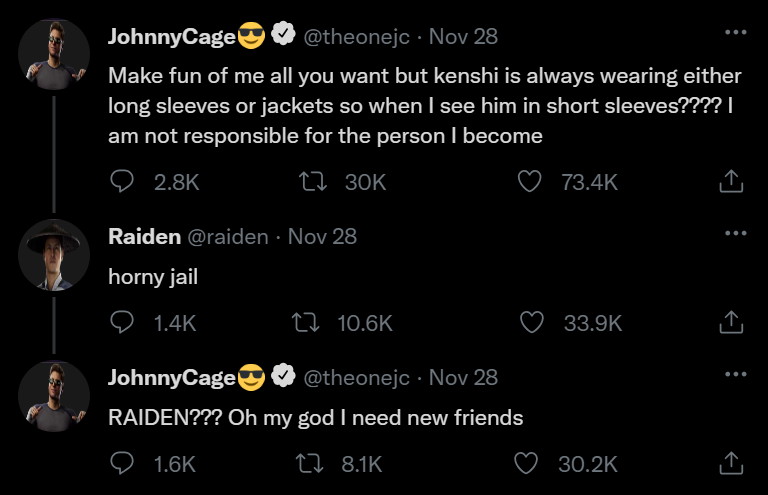768x495 pixels.
Task: Reply to Johnny Cage's first tweet
Action: click(x=122, y=181)
